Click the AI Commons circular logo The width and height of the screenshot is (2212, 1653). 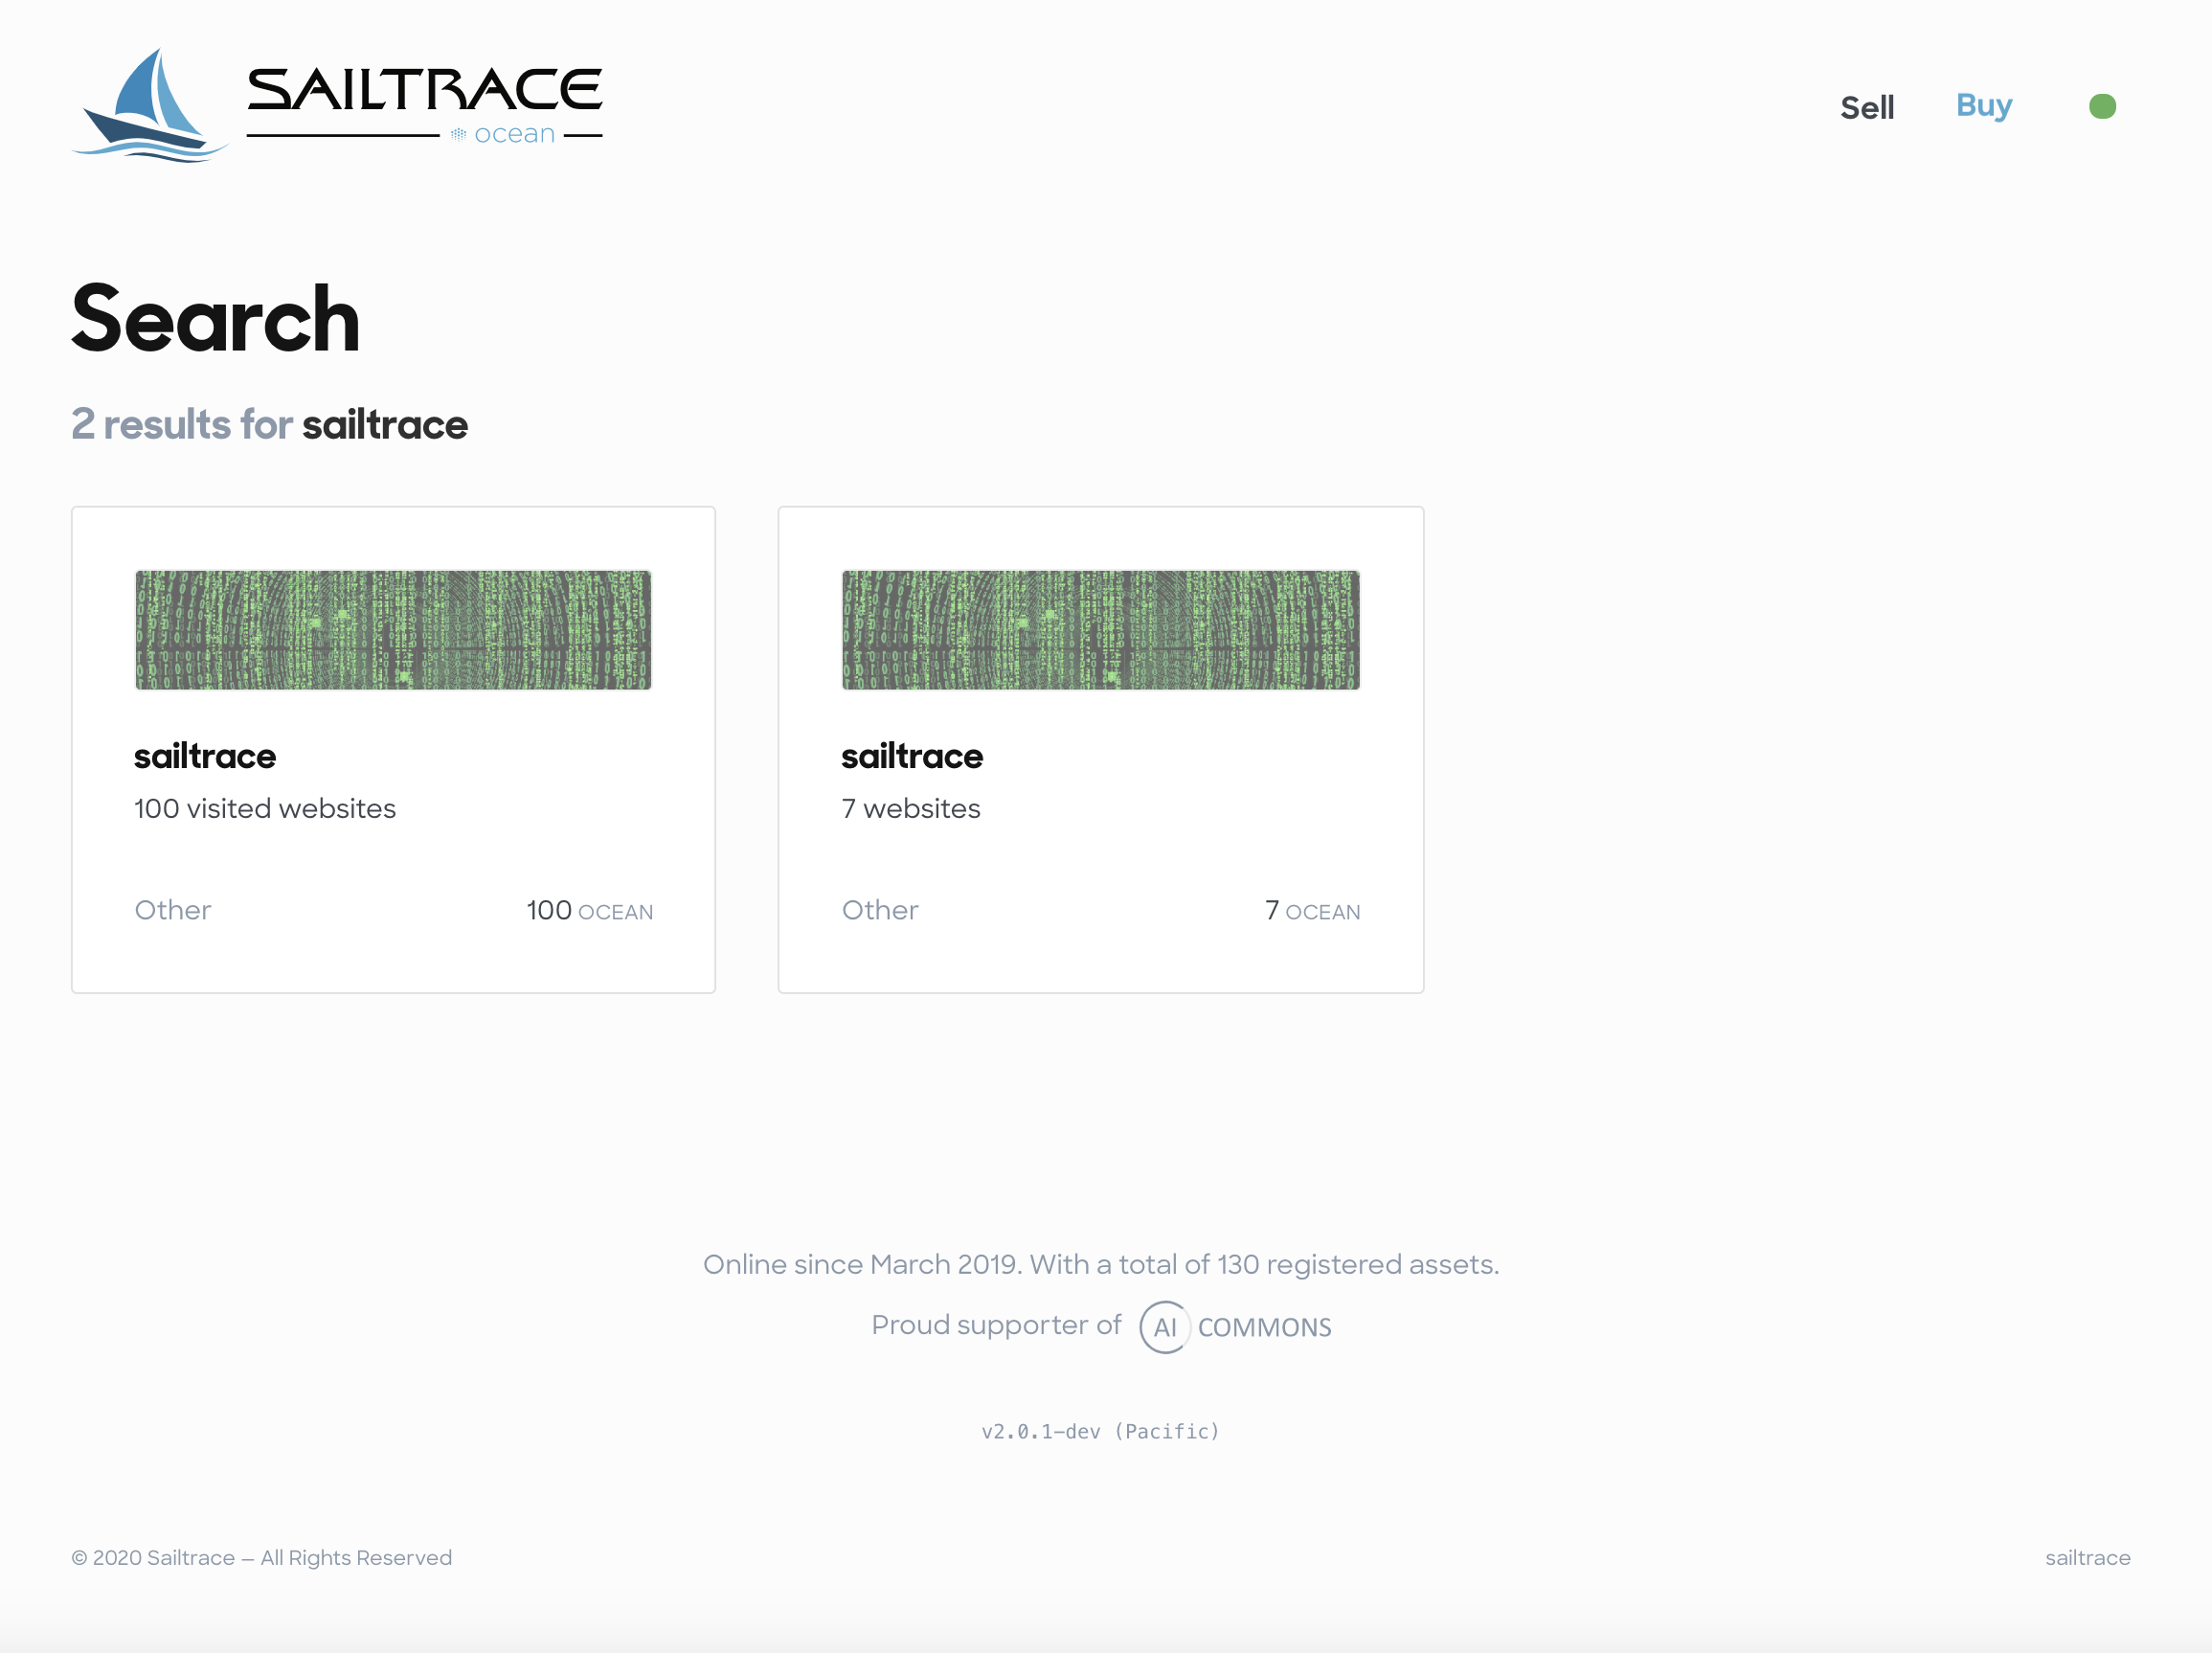point(1164,1327)
